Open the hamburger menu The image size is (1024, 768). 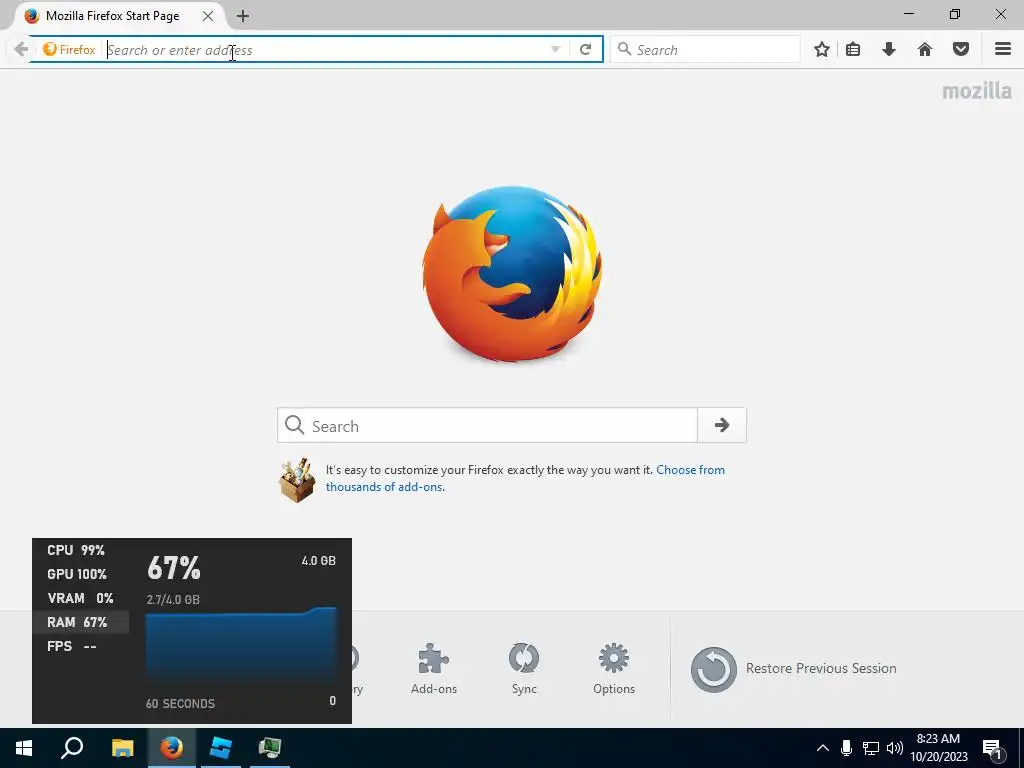tap(1003, 49)
